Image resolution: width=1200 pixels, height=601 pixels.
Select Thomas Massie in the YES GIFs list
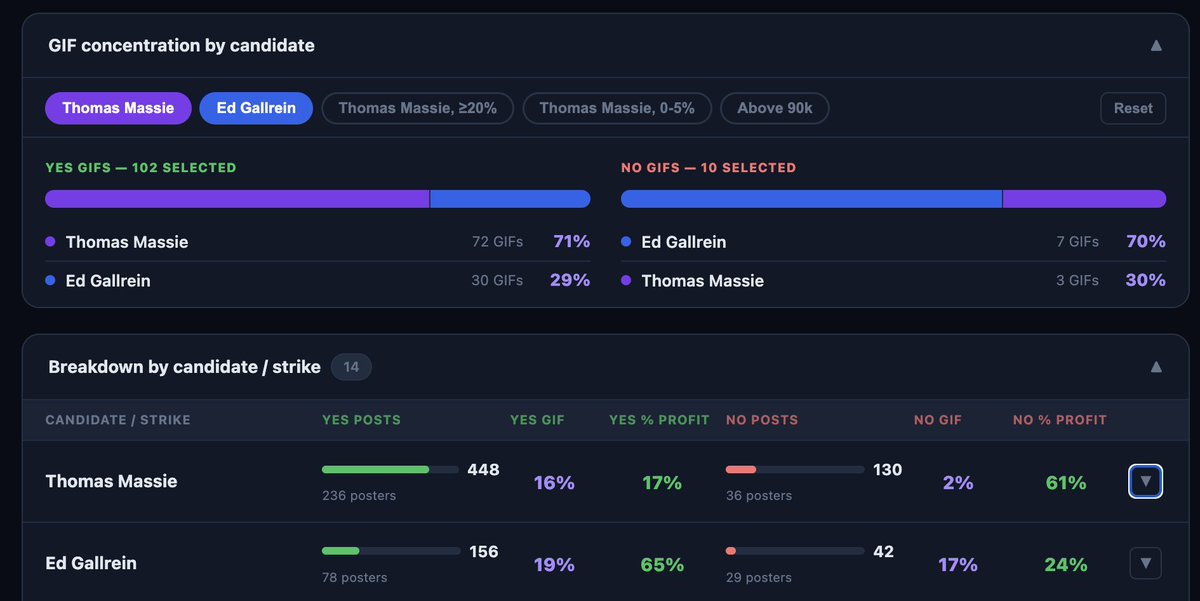[x=127, y=242]
